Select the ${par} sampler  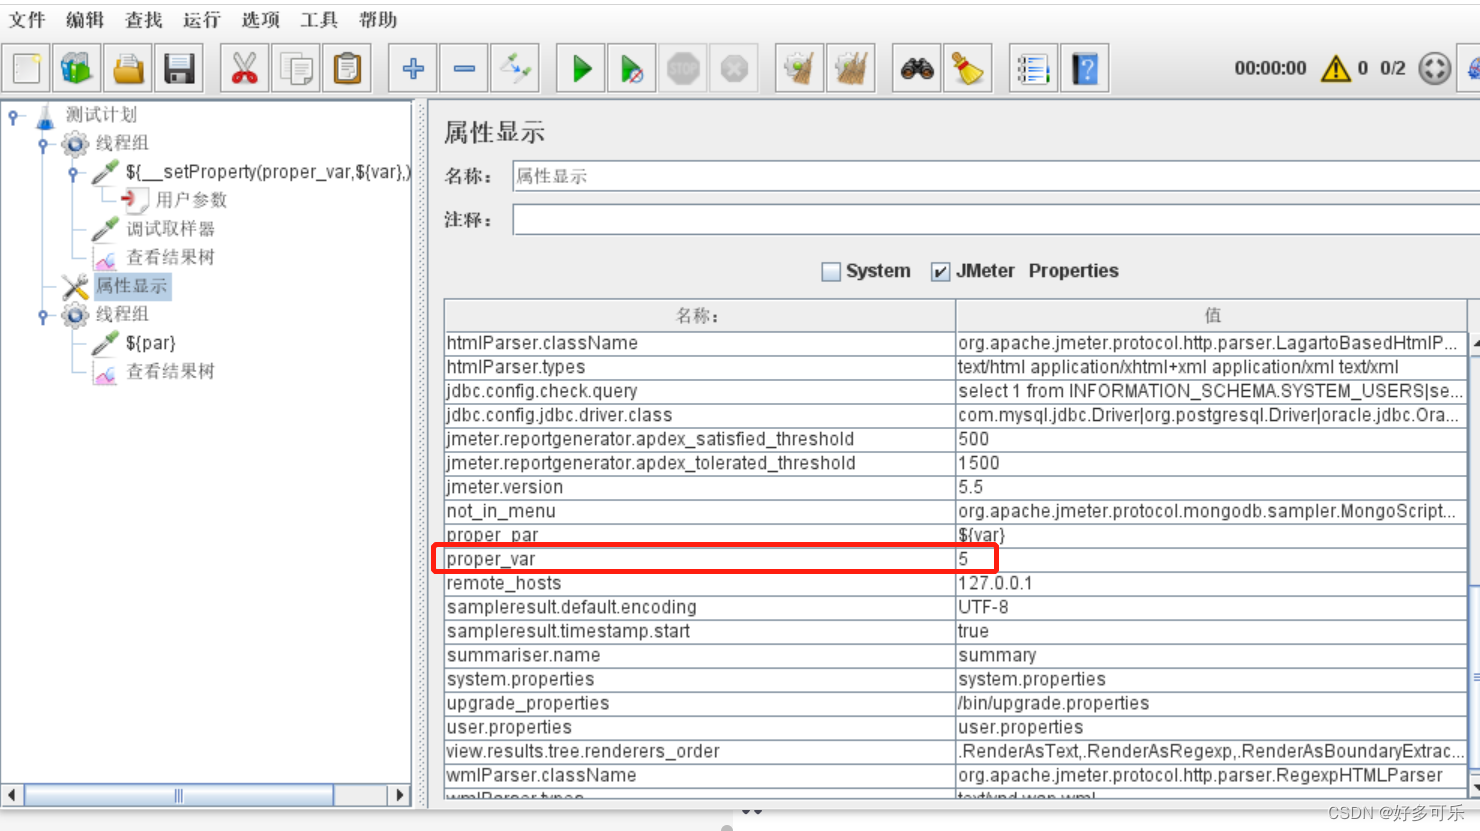coord(150,343)
